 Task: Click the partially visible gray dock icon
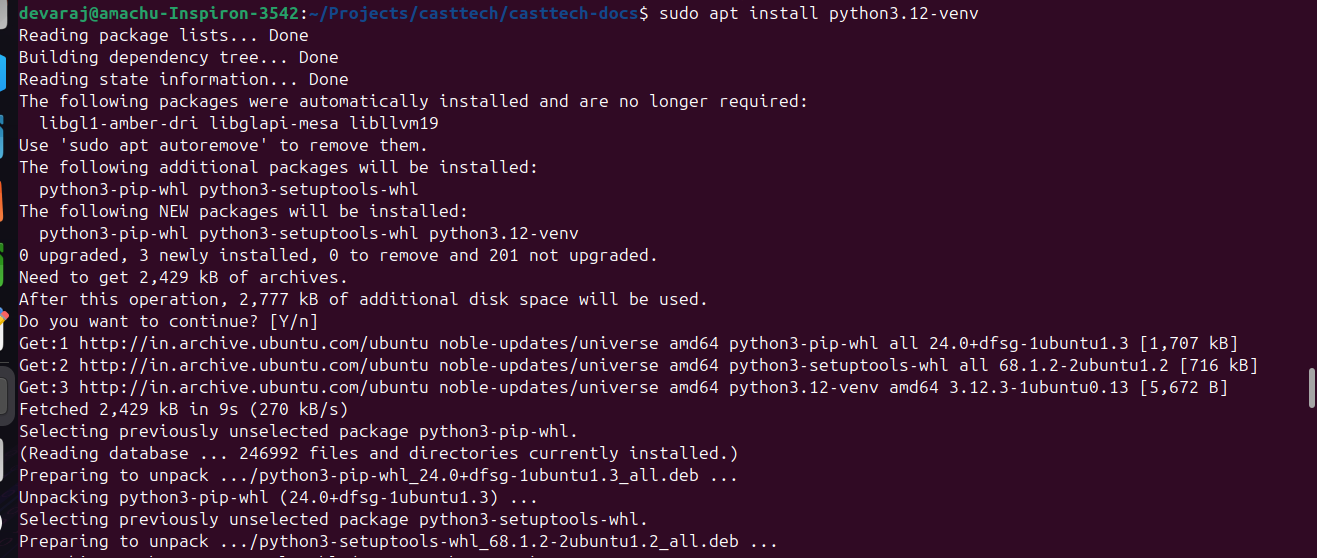pos(2,390)
